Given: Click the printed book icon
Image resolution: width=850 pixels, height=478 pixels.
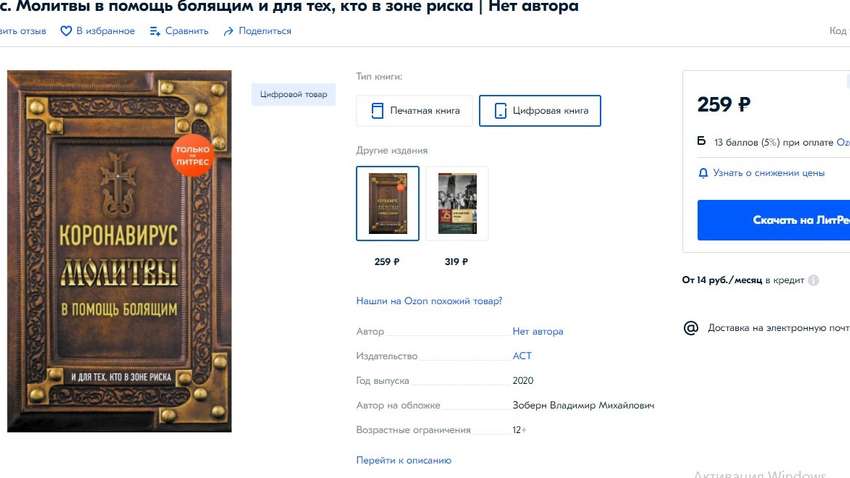Looking at the screenshot, I should coord(377,111).
